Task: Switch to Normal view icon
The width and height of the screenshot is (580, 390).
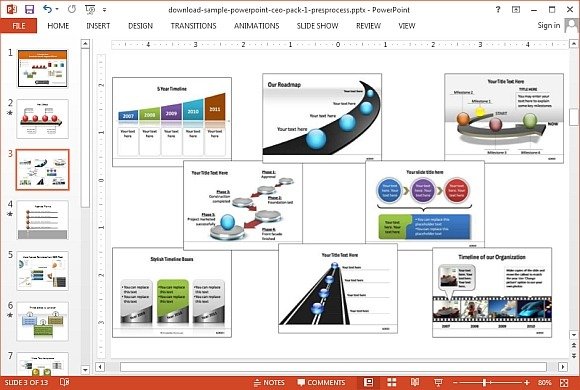Action: 368,382
